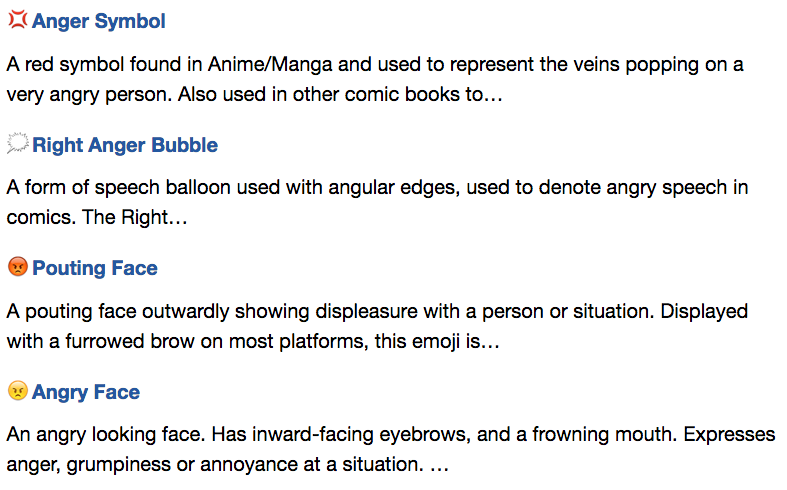Open the Anger Symbol link
The image size is (787, 490).
click(99, 21)
